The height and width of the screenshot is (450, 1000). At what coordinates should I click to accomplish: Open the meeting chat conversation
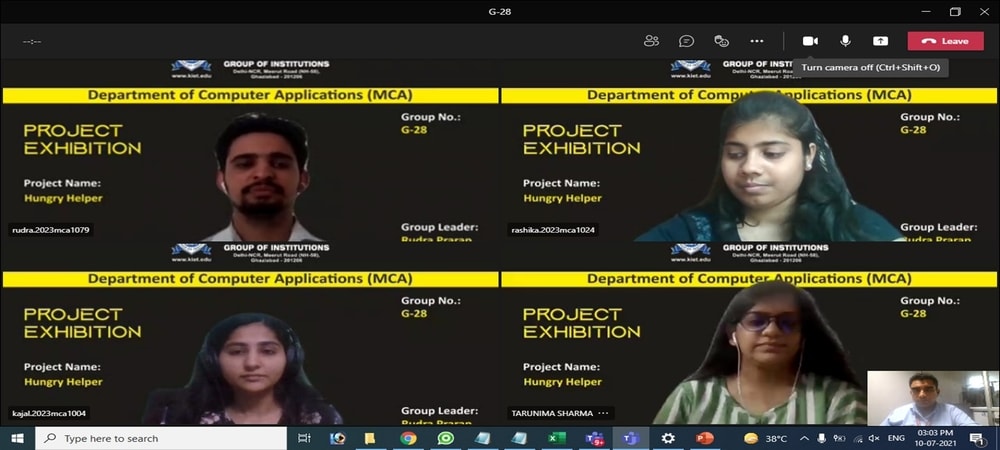coord(686,41)
